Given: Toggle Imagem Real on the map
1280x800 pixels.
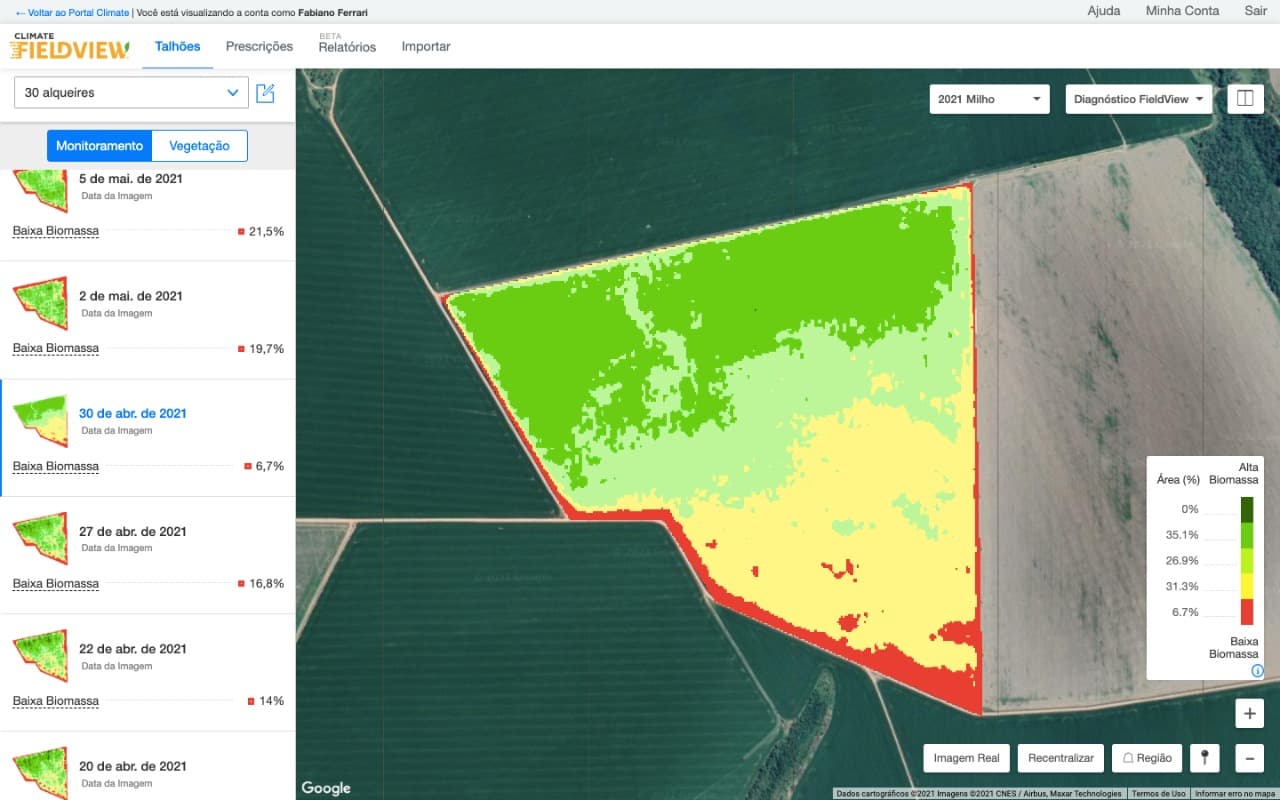Looking at the screenshot, I should click(966, 758).
